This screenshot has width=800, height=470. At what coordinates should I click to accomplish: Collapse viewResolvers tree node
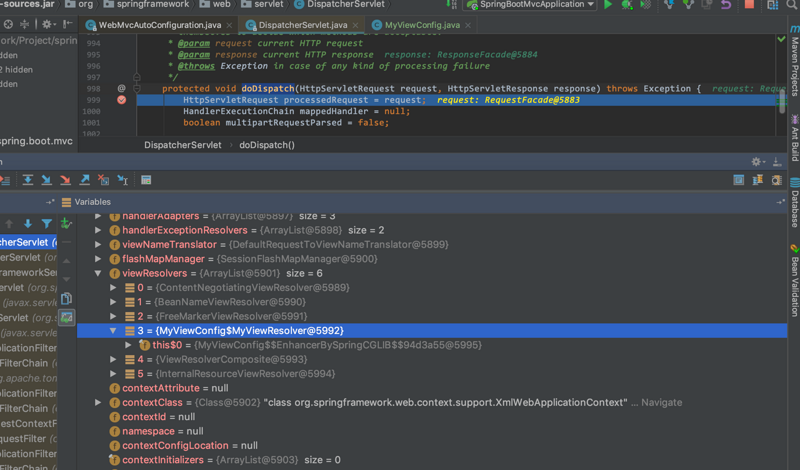pos(98,273)
